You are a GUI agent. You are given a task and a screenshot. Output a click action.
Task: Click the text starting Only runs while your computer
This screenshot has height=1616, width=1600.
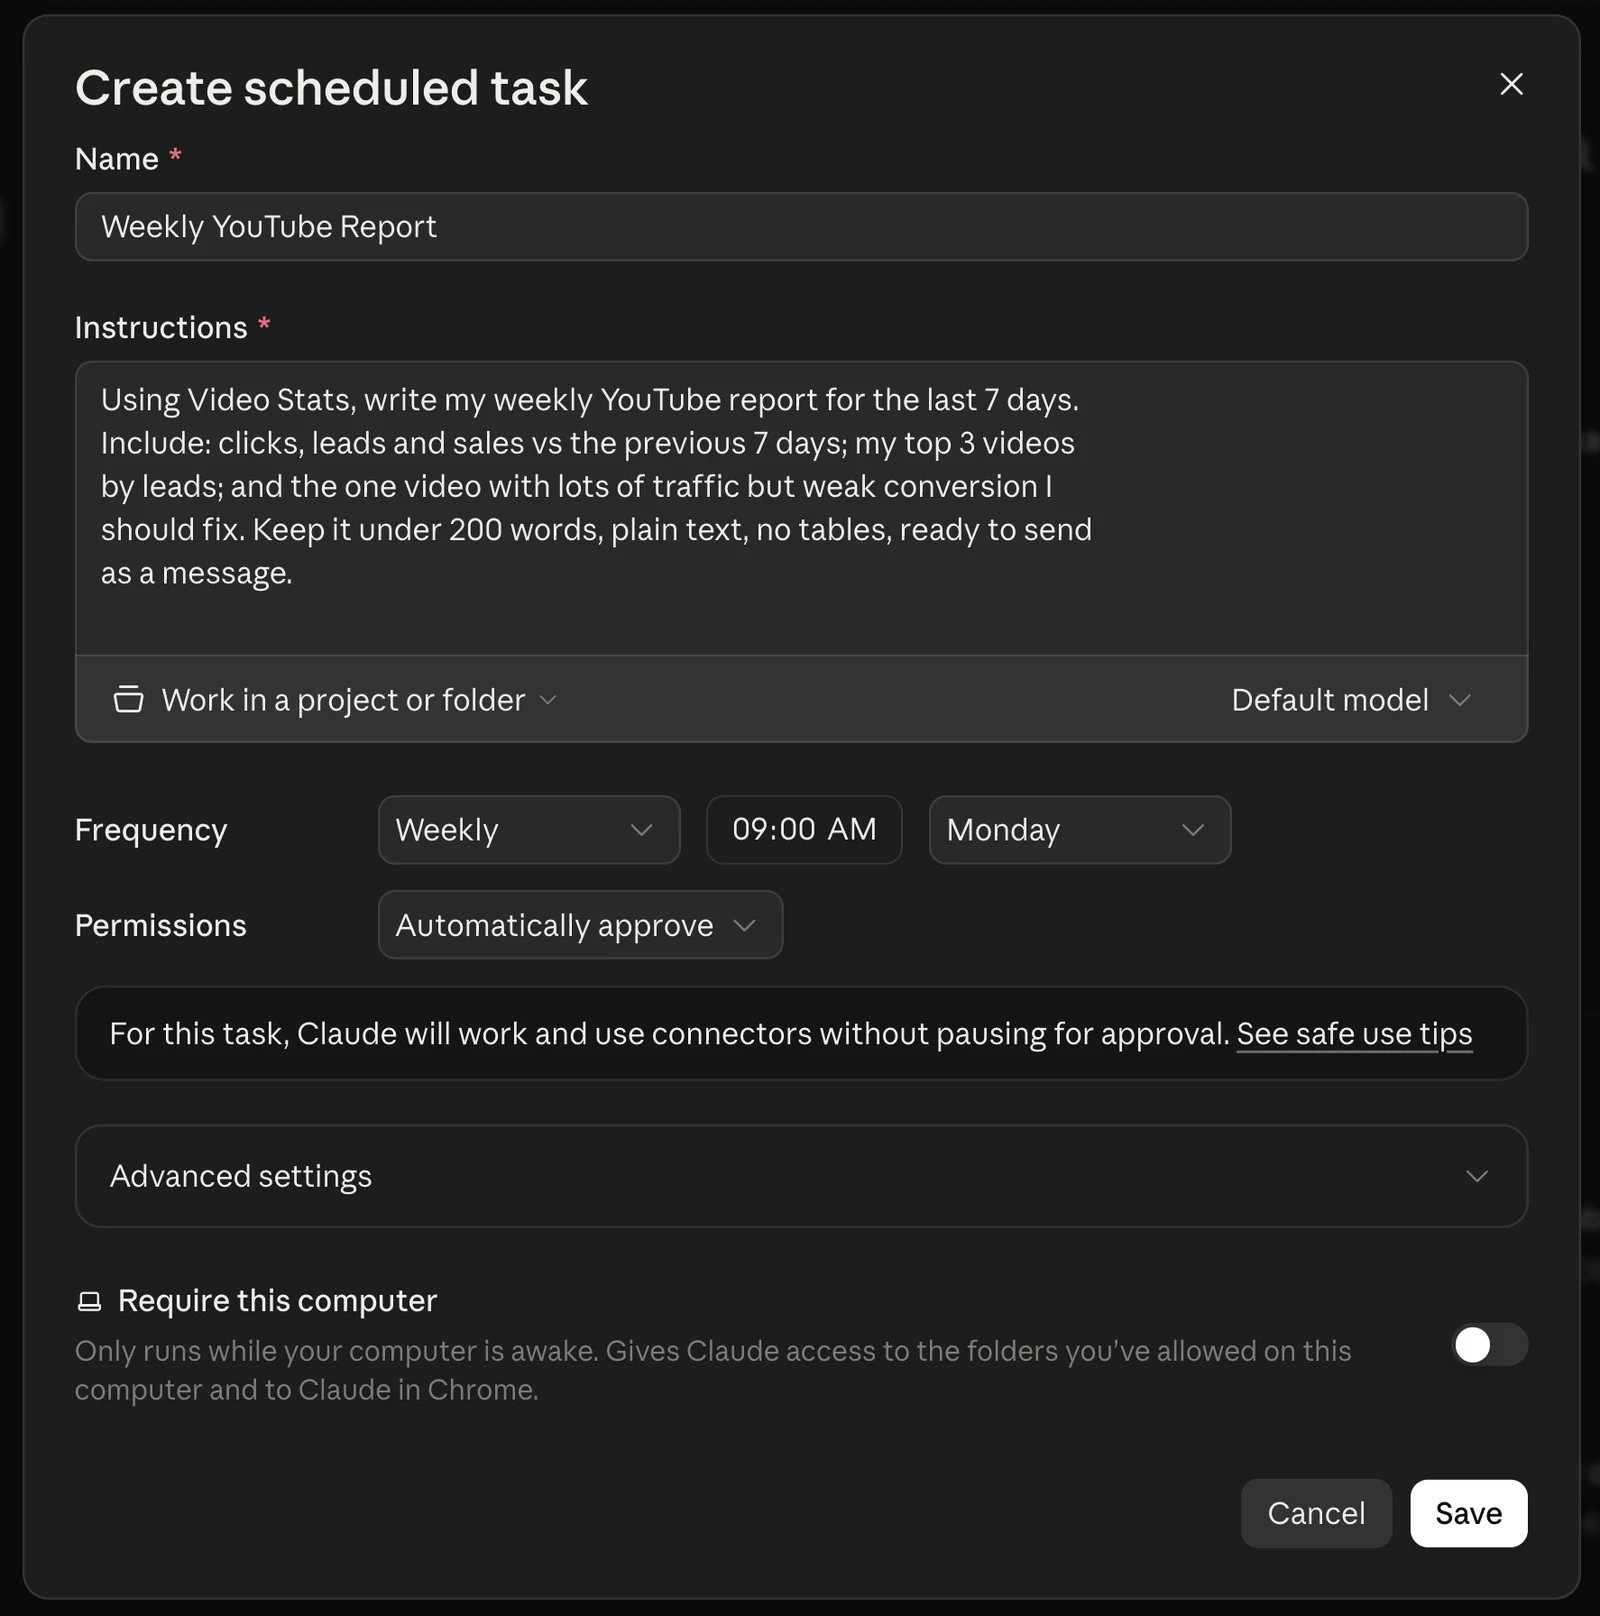point(713,1370)
